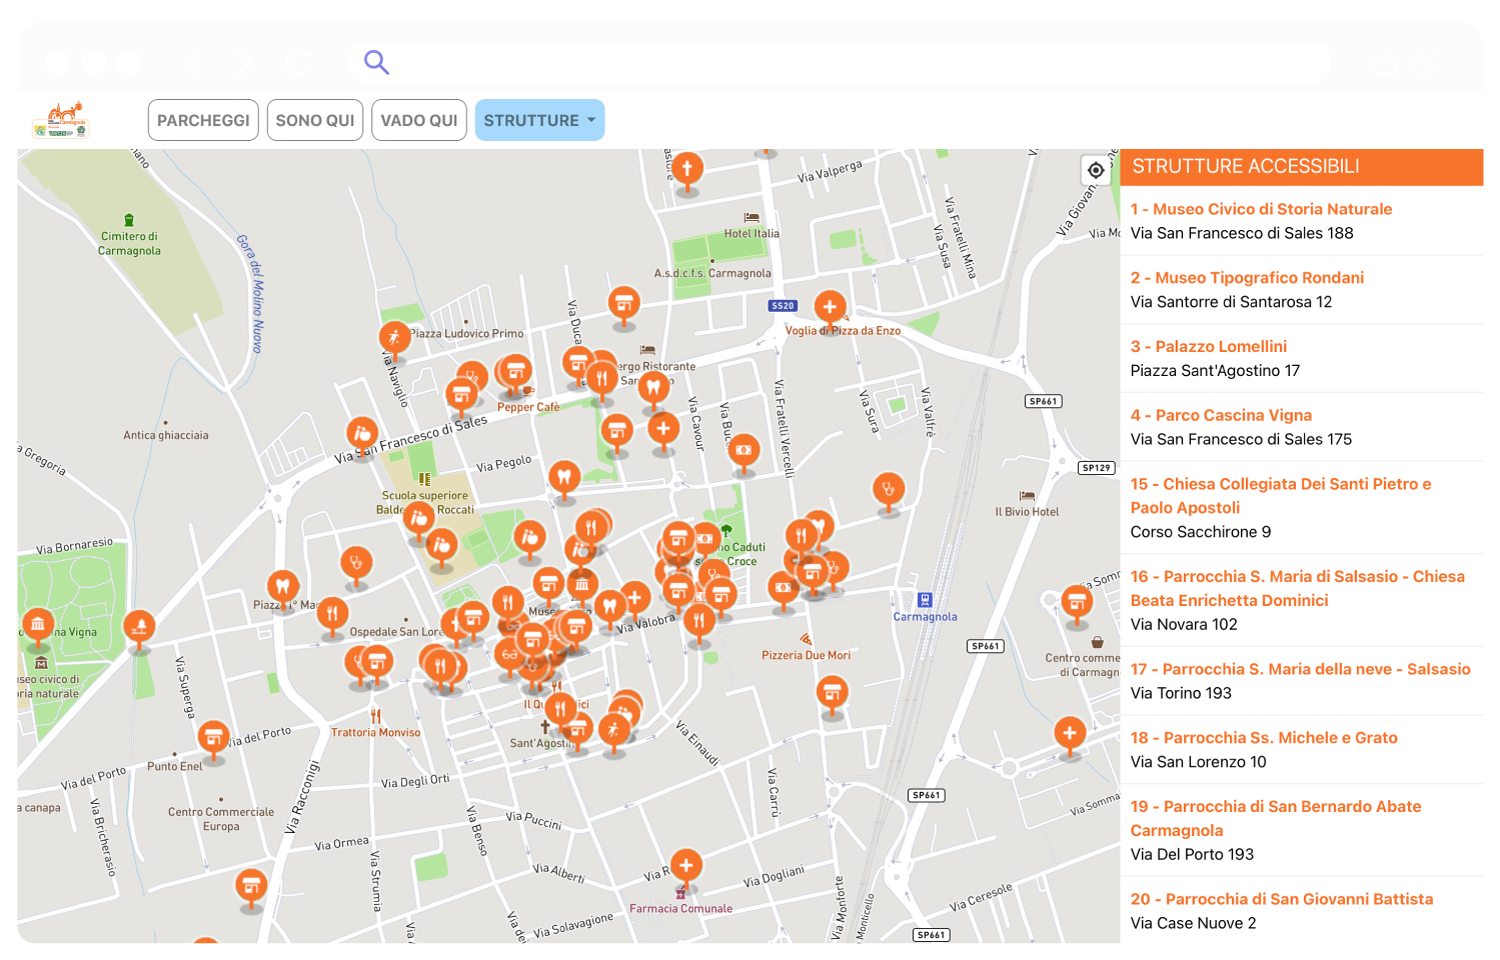The width and height of the screenshot is (1500, 960).
Task: Open 2 - Museo Tipografico Rondani
Action: tap(1247, 278)
